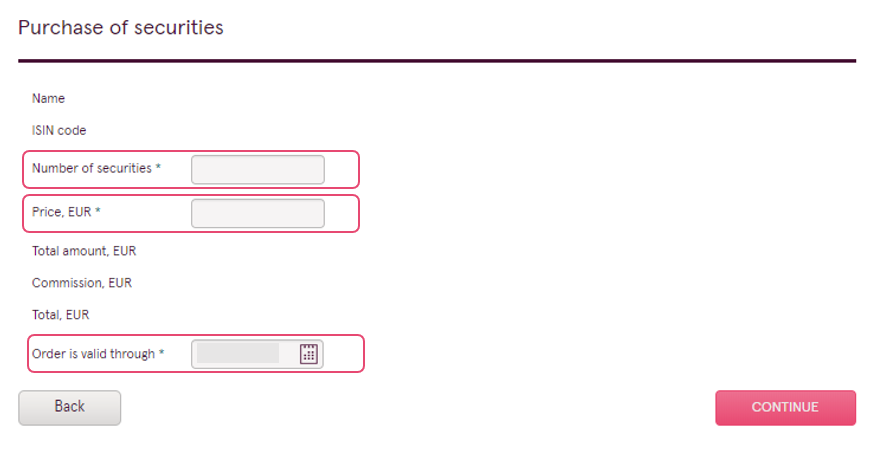Screen dimensions: 885x467
Task: Click the 'Commission, EUR' label
Action: pos(82,283)
